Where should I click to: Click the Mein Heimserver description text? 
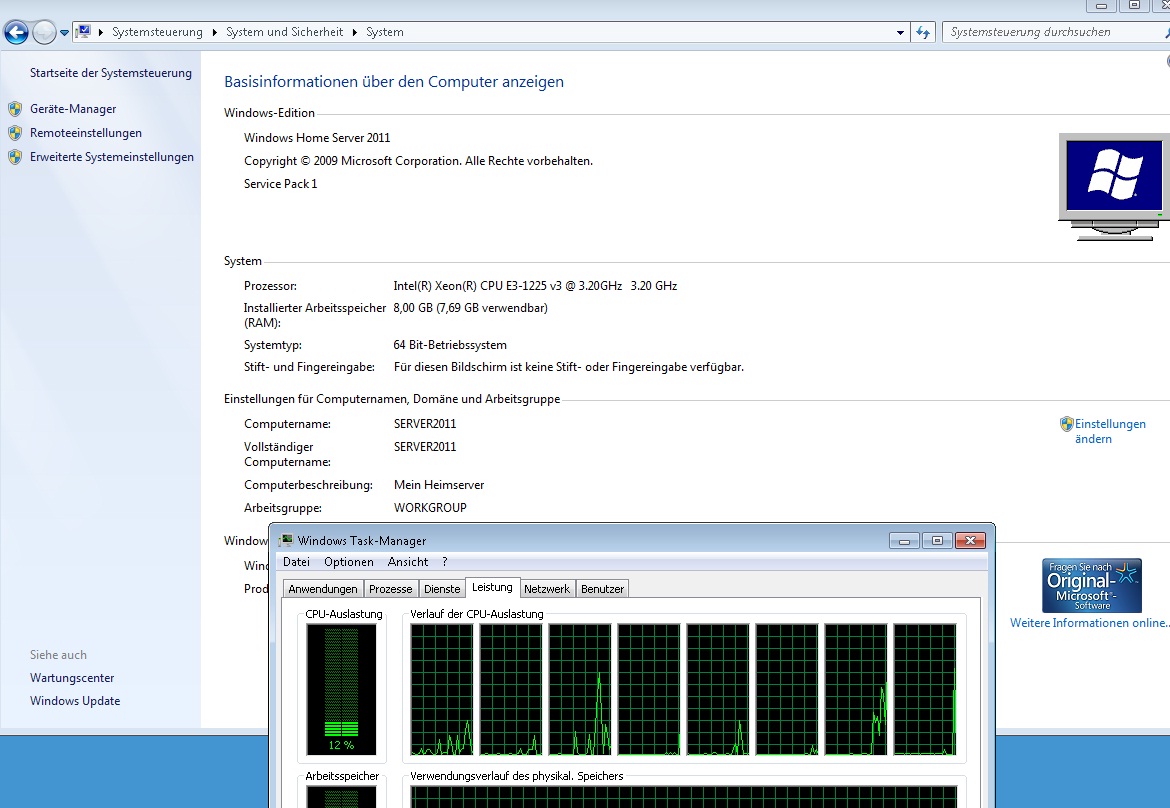[439, 485]
